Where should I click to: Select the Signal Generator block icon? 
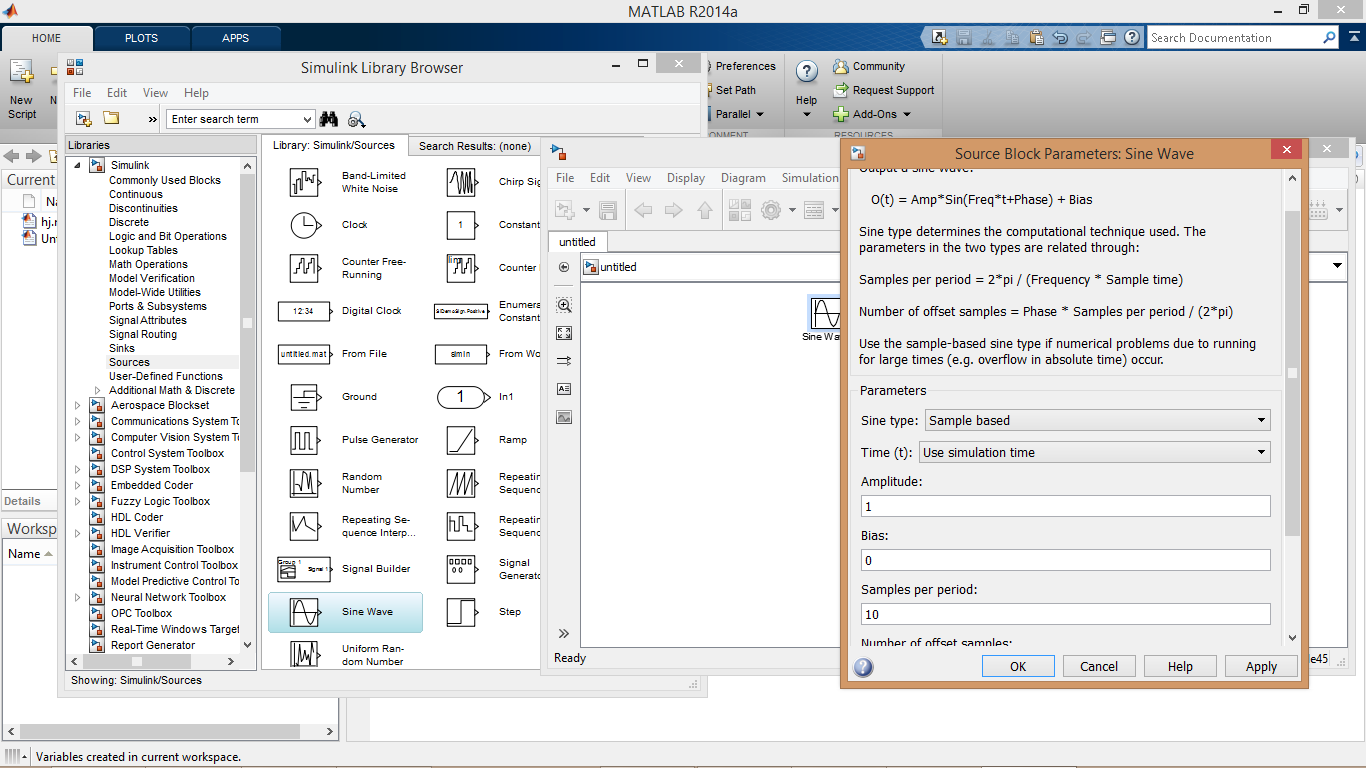click(x=461, y=569)
